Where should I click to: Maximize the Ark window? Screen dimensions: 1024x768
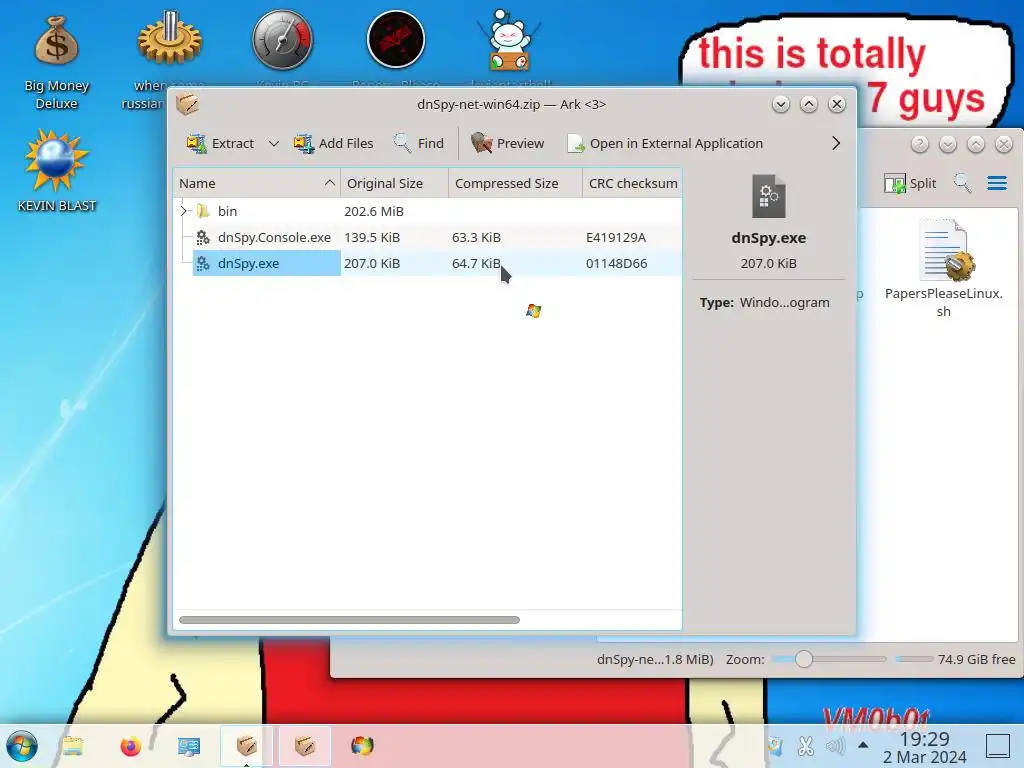click(808, 104)
